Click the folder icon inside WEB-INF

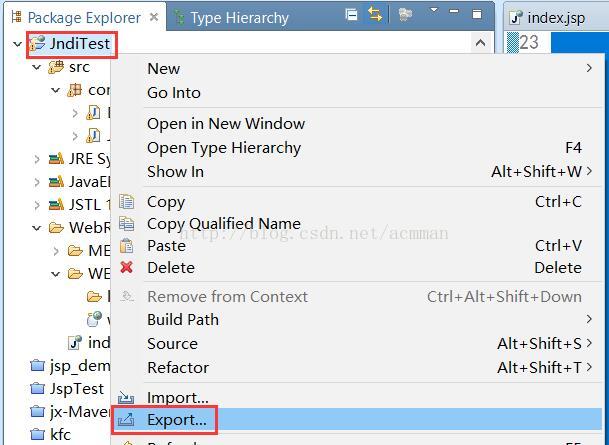click(x=94, y=297)
